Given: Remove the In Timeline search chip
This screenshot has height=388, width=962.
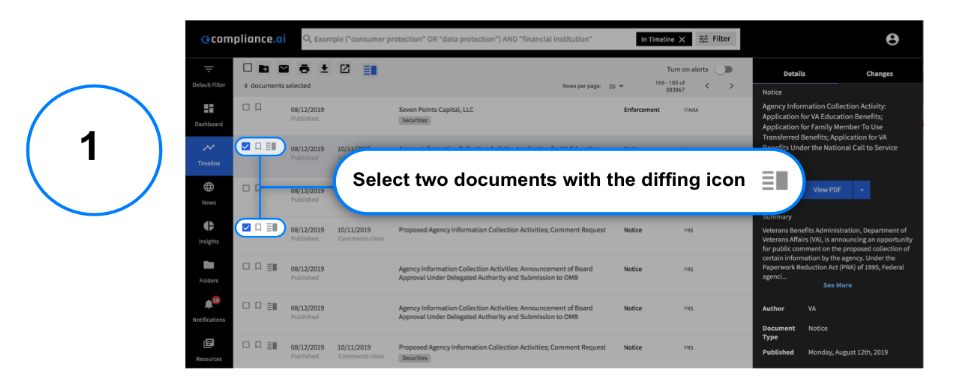Looking at the screenshot, I should point(682,39).
